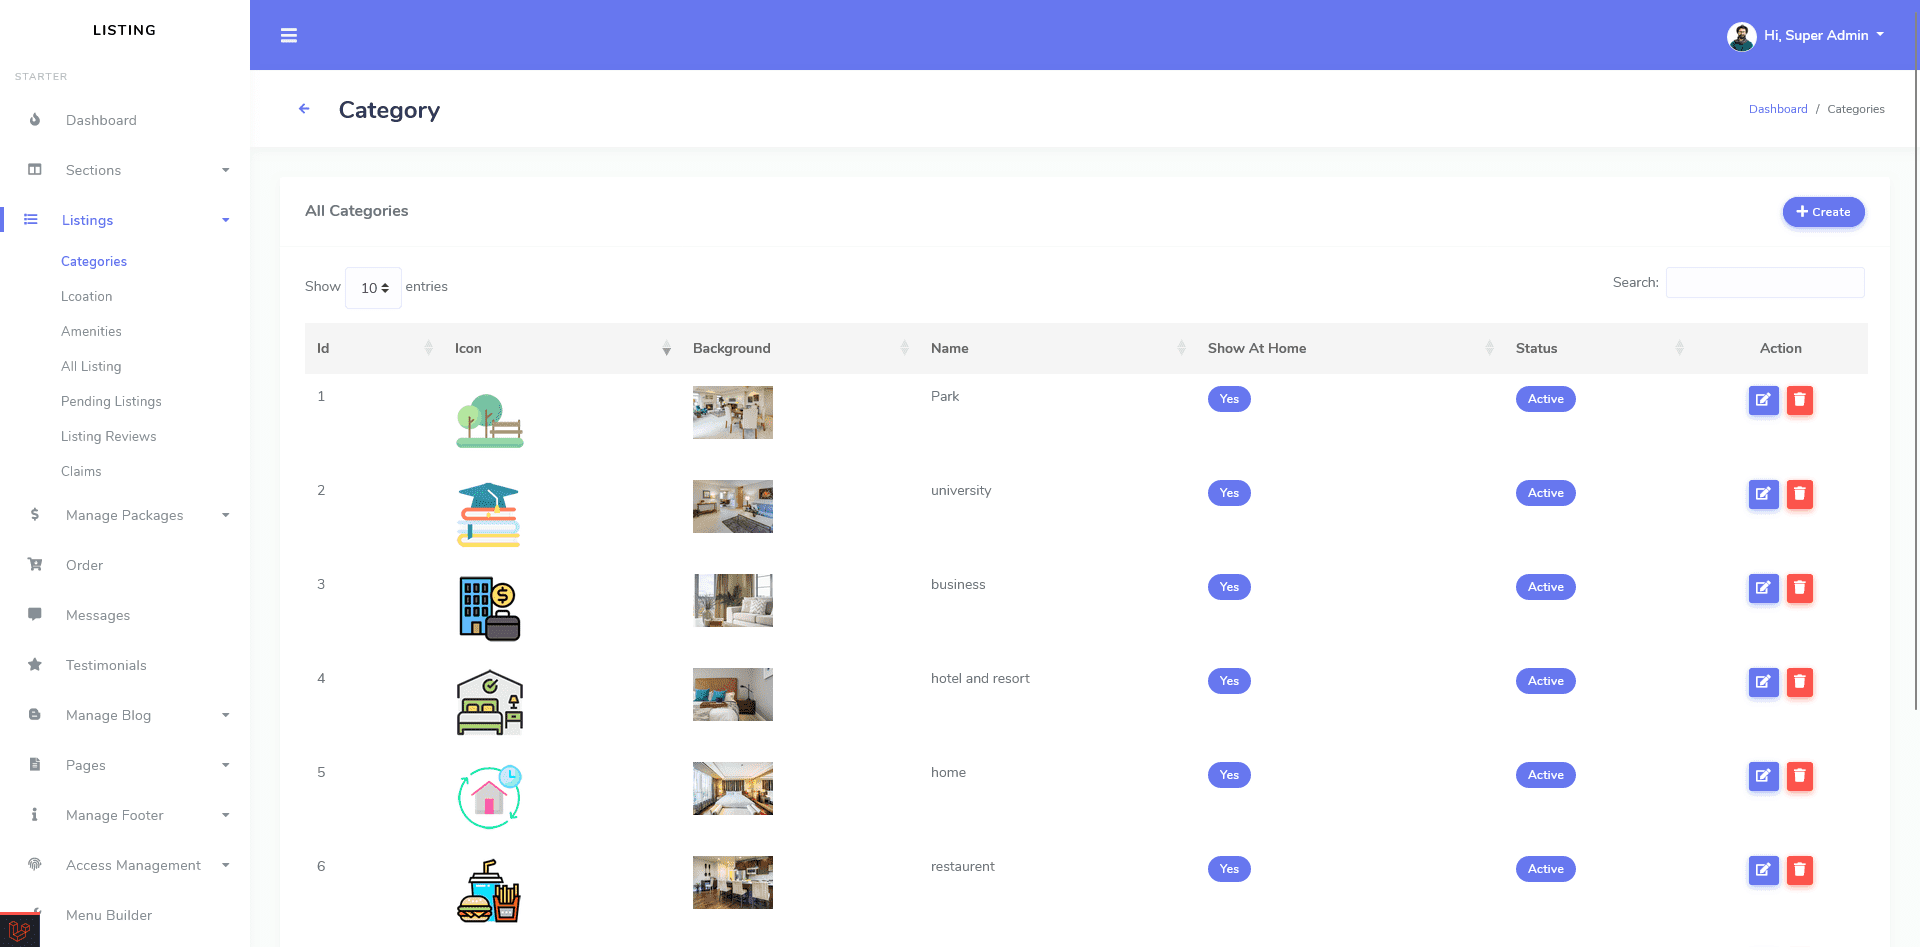Viewport: 1920px width, 947px height.
Task: Click edit icon for home category
Action: tap(1763, 776)
